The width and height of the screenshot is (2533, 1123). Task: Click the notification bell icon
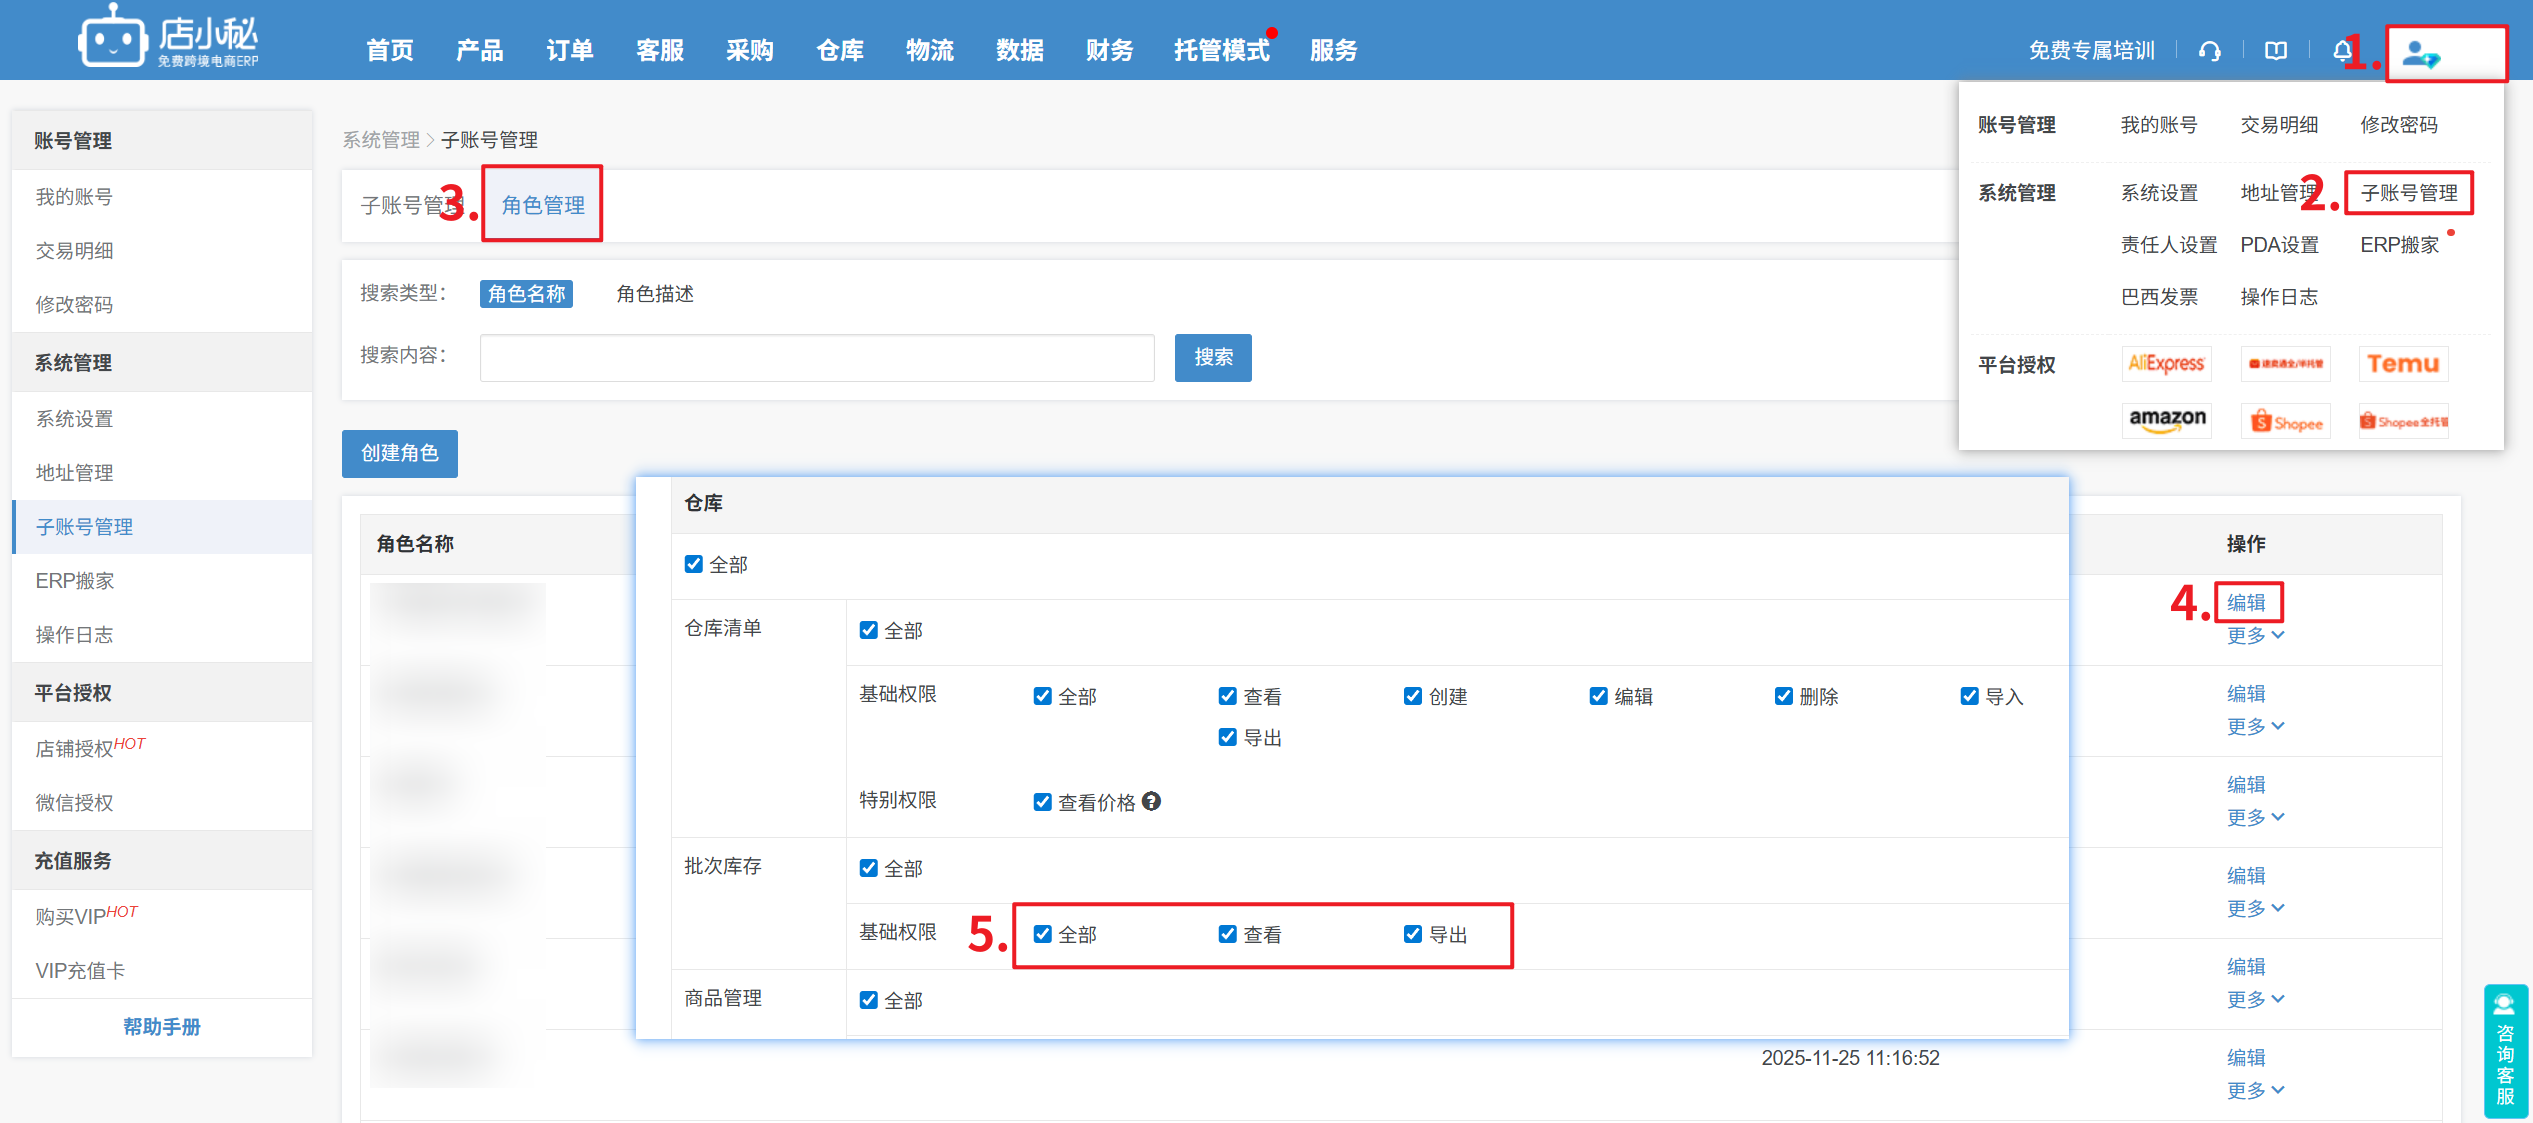[2341, 51]
